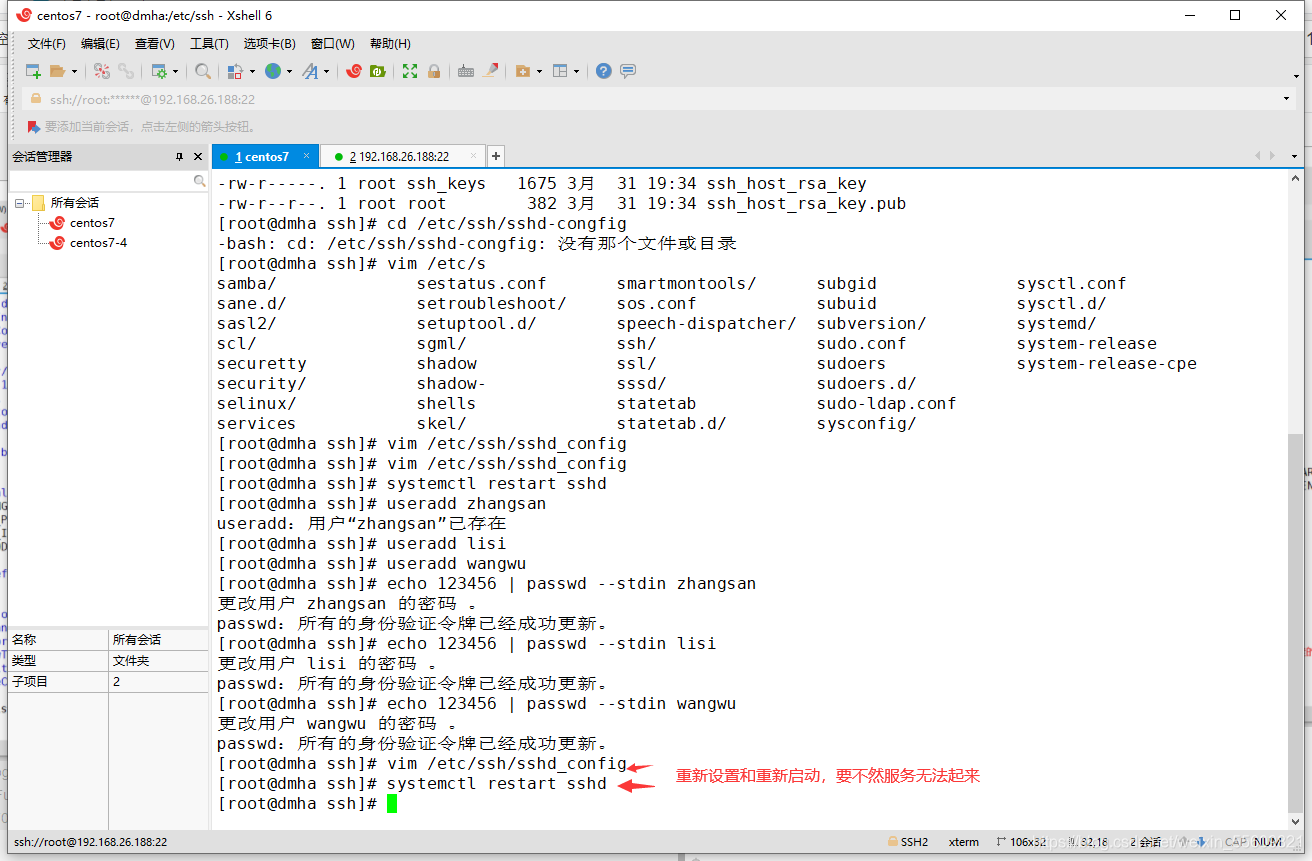Click the new folder plus icon

tap(522, 71)
